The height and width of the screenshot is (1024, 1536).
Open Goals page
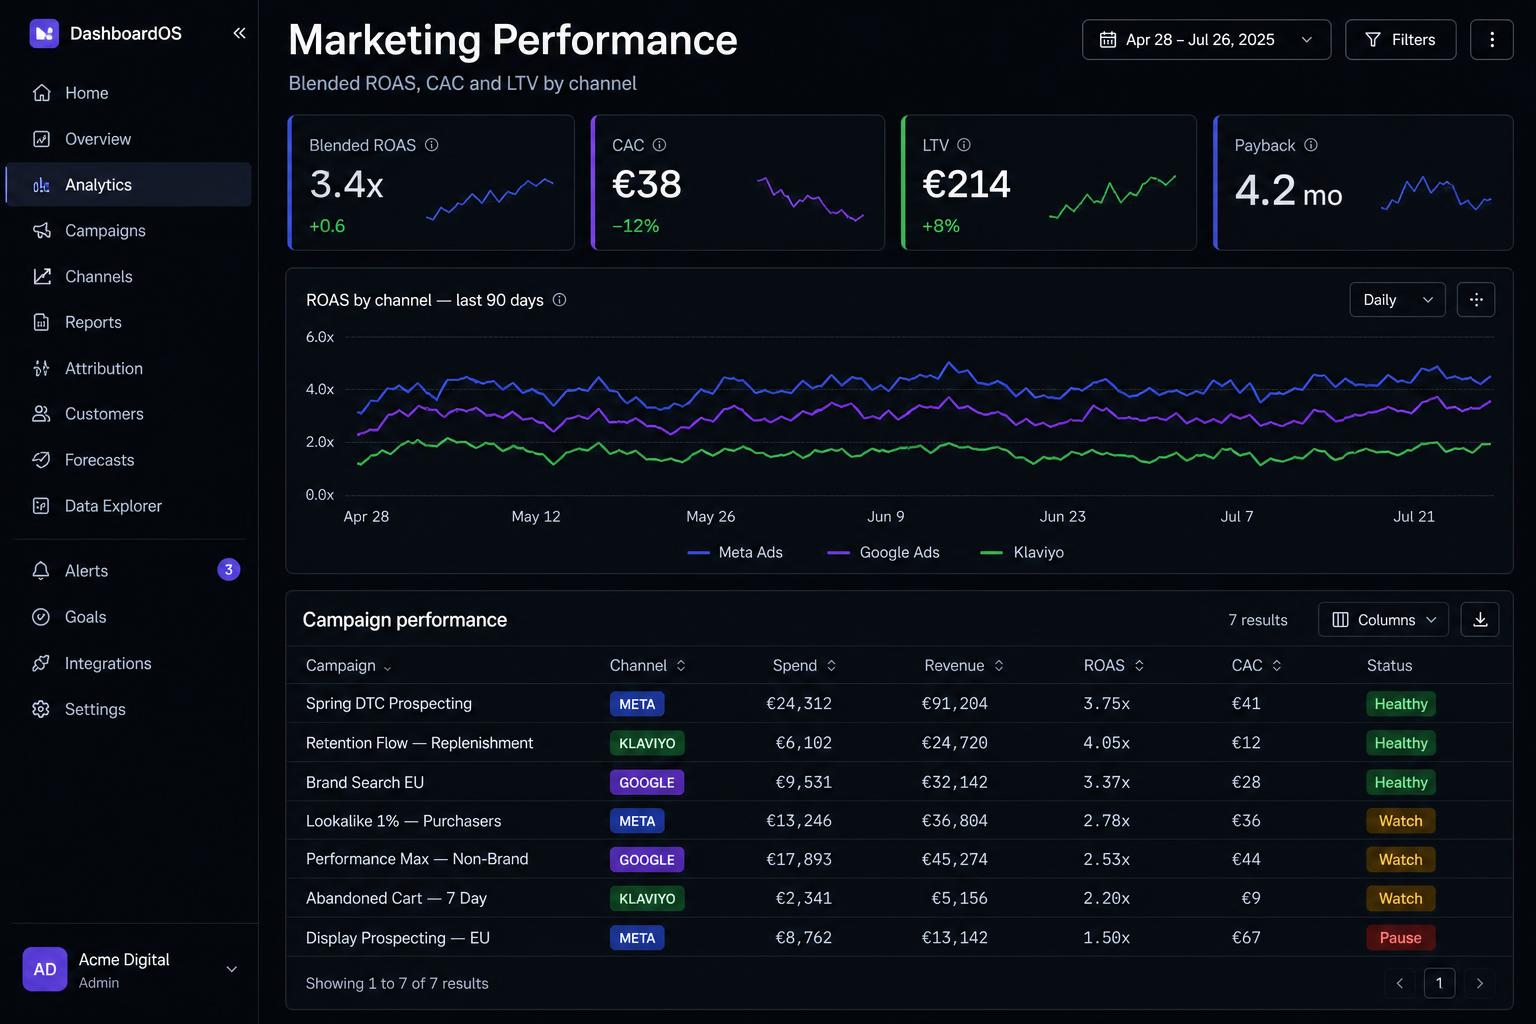129,617
